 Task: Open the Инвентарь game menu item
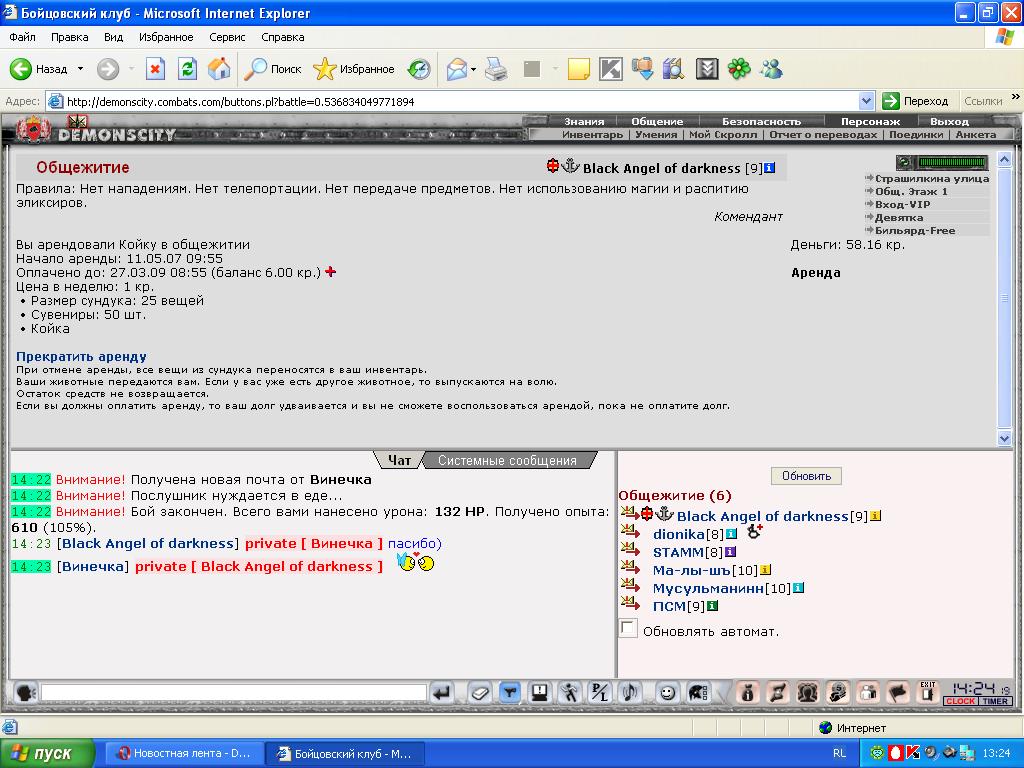pos(592,135)
